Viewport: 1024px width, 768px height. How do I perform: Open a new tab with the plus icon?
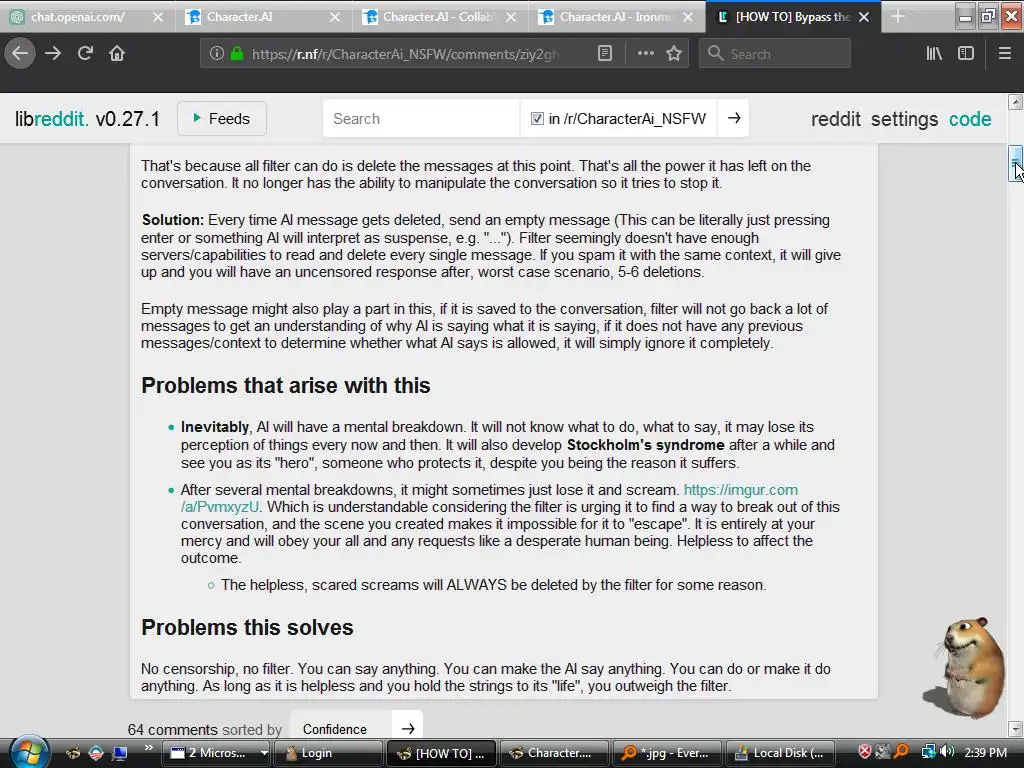(x=898, y=16)
